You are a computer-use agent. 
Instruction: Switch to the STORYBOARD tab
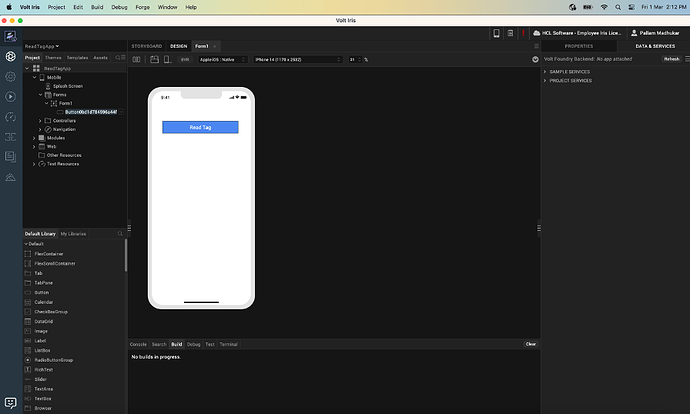click(x=147, y=46)
